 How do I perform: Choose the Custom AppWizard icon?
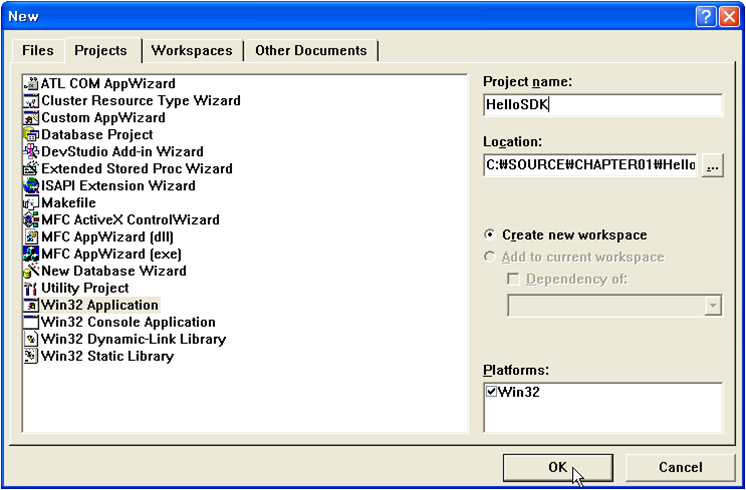[31, 118]
